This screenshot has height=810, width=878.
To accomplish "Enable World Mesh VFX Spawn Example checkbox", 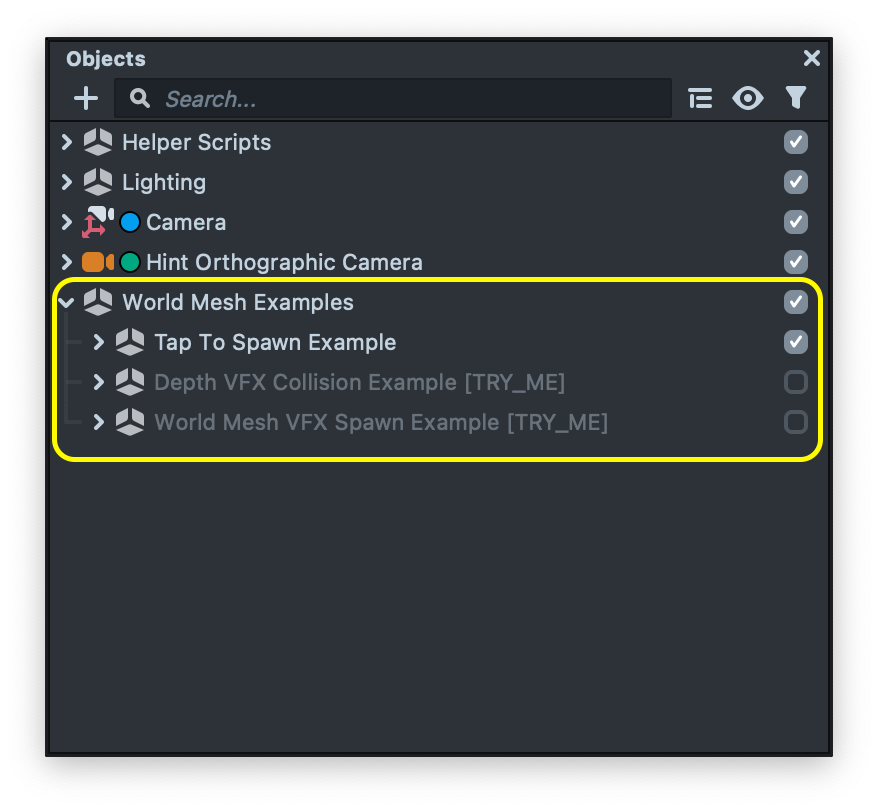I will pyautogui.click(x=795, y=422).
